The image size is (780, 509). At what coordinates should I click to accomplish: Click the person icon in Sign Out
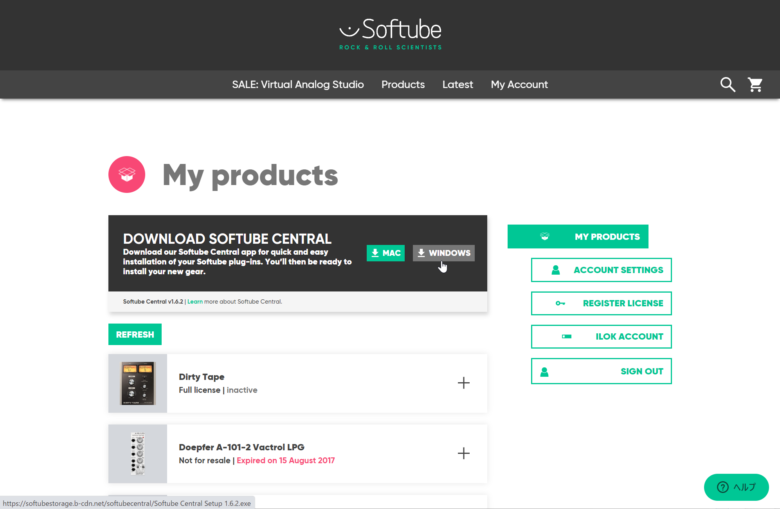pos(544,371)
